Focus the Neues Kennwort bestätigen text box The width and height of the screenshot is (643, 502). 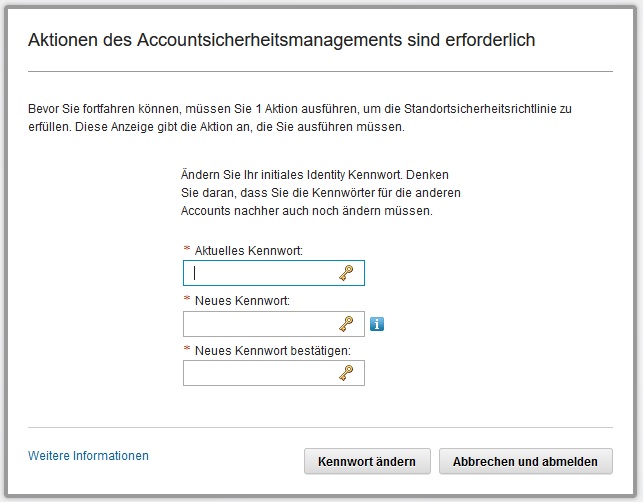click(x=262, y=373)
